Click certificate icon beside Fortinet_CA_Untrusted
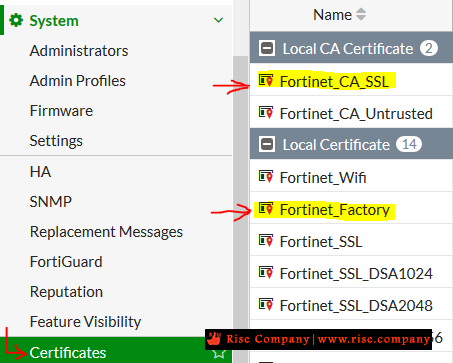453x363 pixels. click(266, 112)
